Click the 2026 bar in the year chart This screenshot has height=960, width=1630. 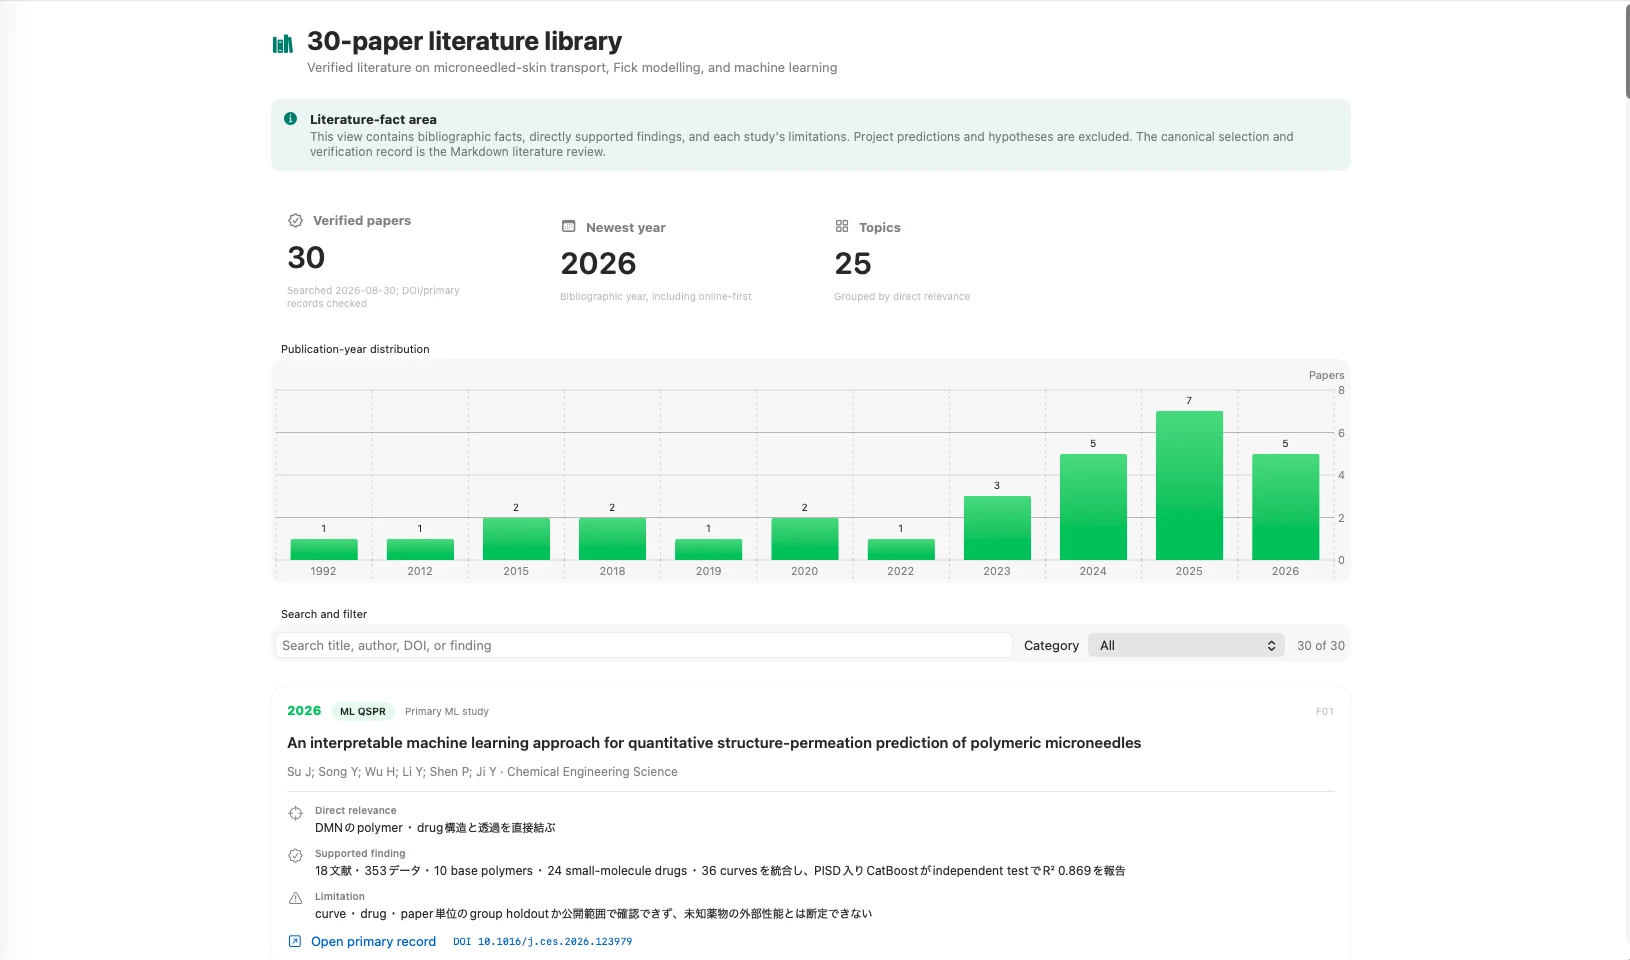click(1285, 507)
